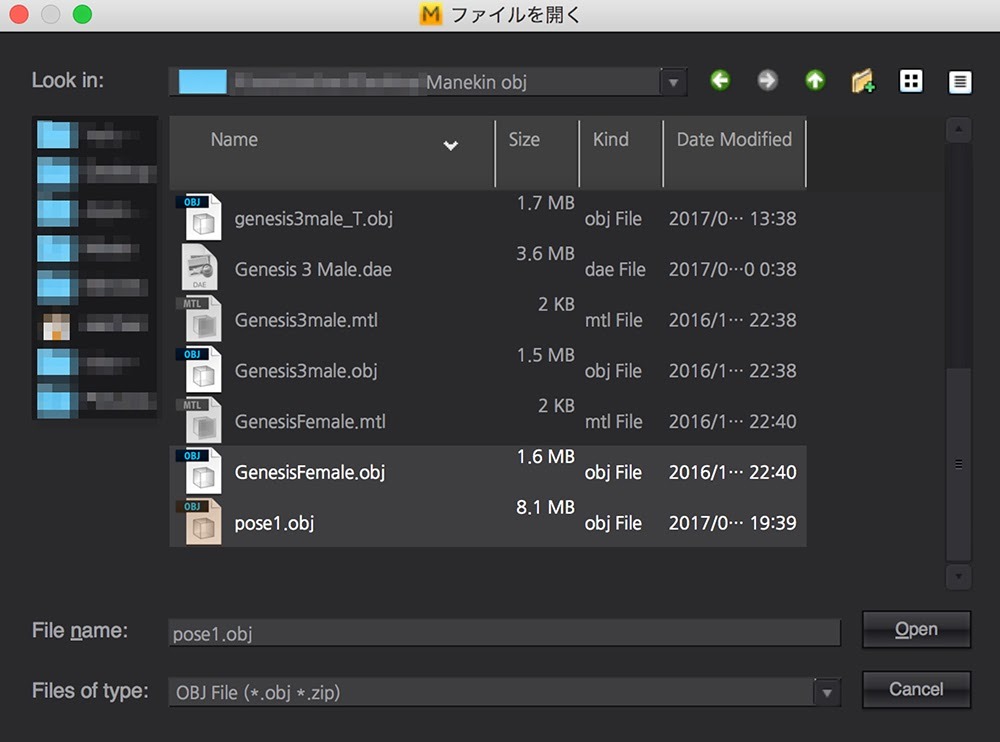Click the grey Forward navigation arrow
Viewport: 1000px width, 742px height.
767,81
